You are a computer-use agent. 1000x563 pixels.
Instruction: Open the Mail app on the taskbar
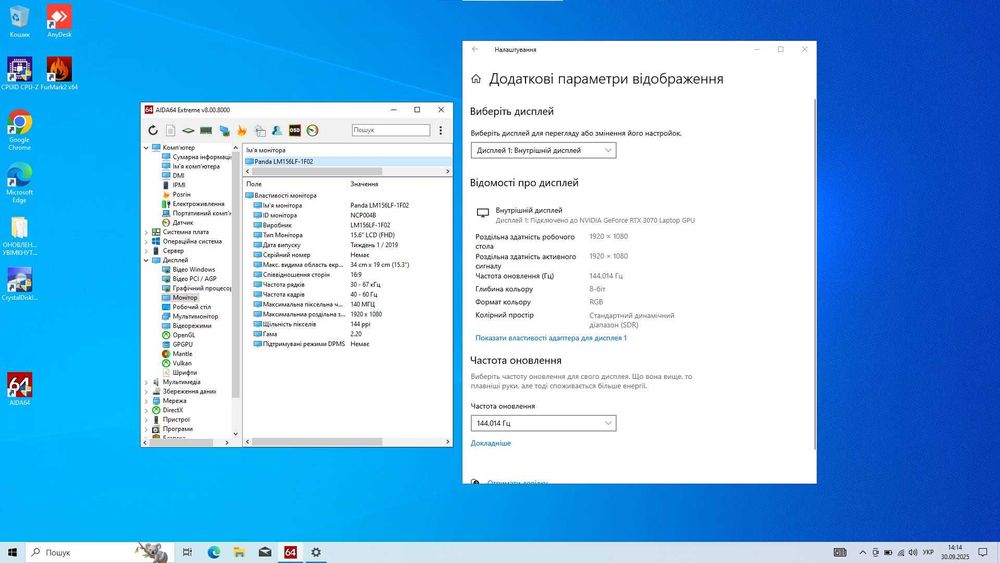[x=265, y=552]
